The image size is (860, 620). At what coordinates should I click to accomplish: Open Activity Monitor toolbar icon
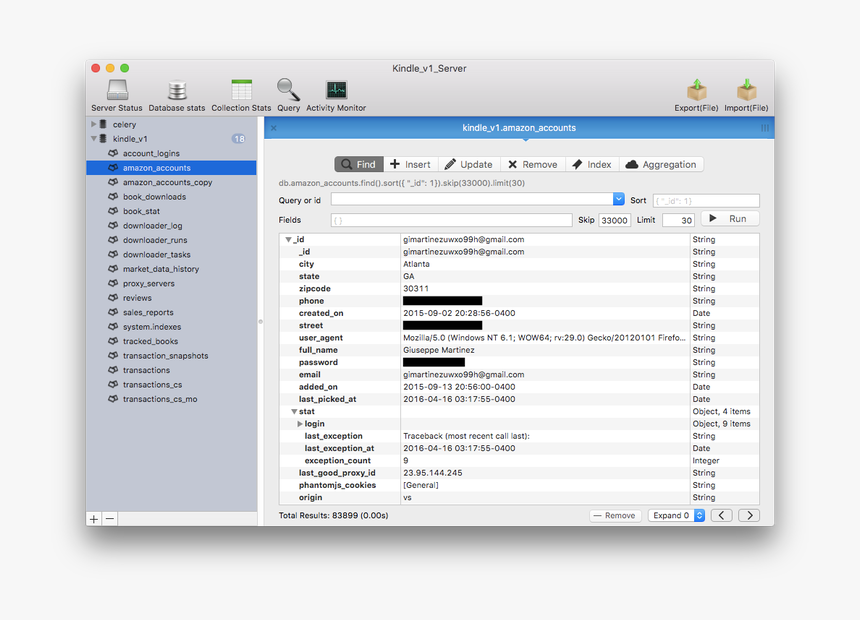click(x=336, y=90)
